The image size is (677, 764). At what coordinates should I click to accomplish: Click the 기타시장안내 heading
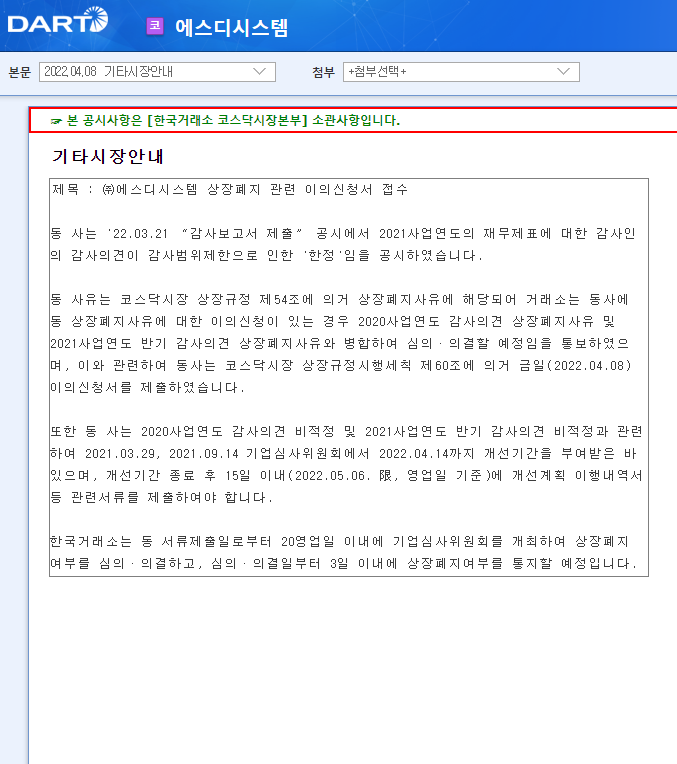tap(108, 156)
